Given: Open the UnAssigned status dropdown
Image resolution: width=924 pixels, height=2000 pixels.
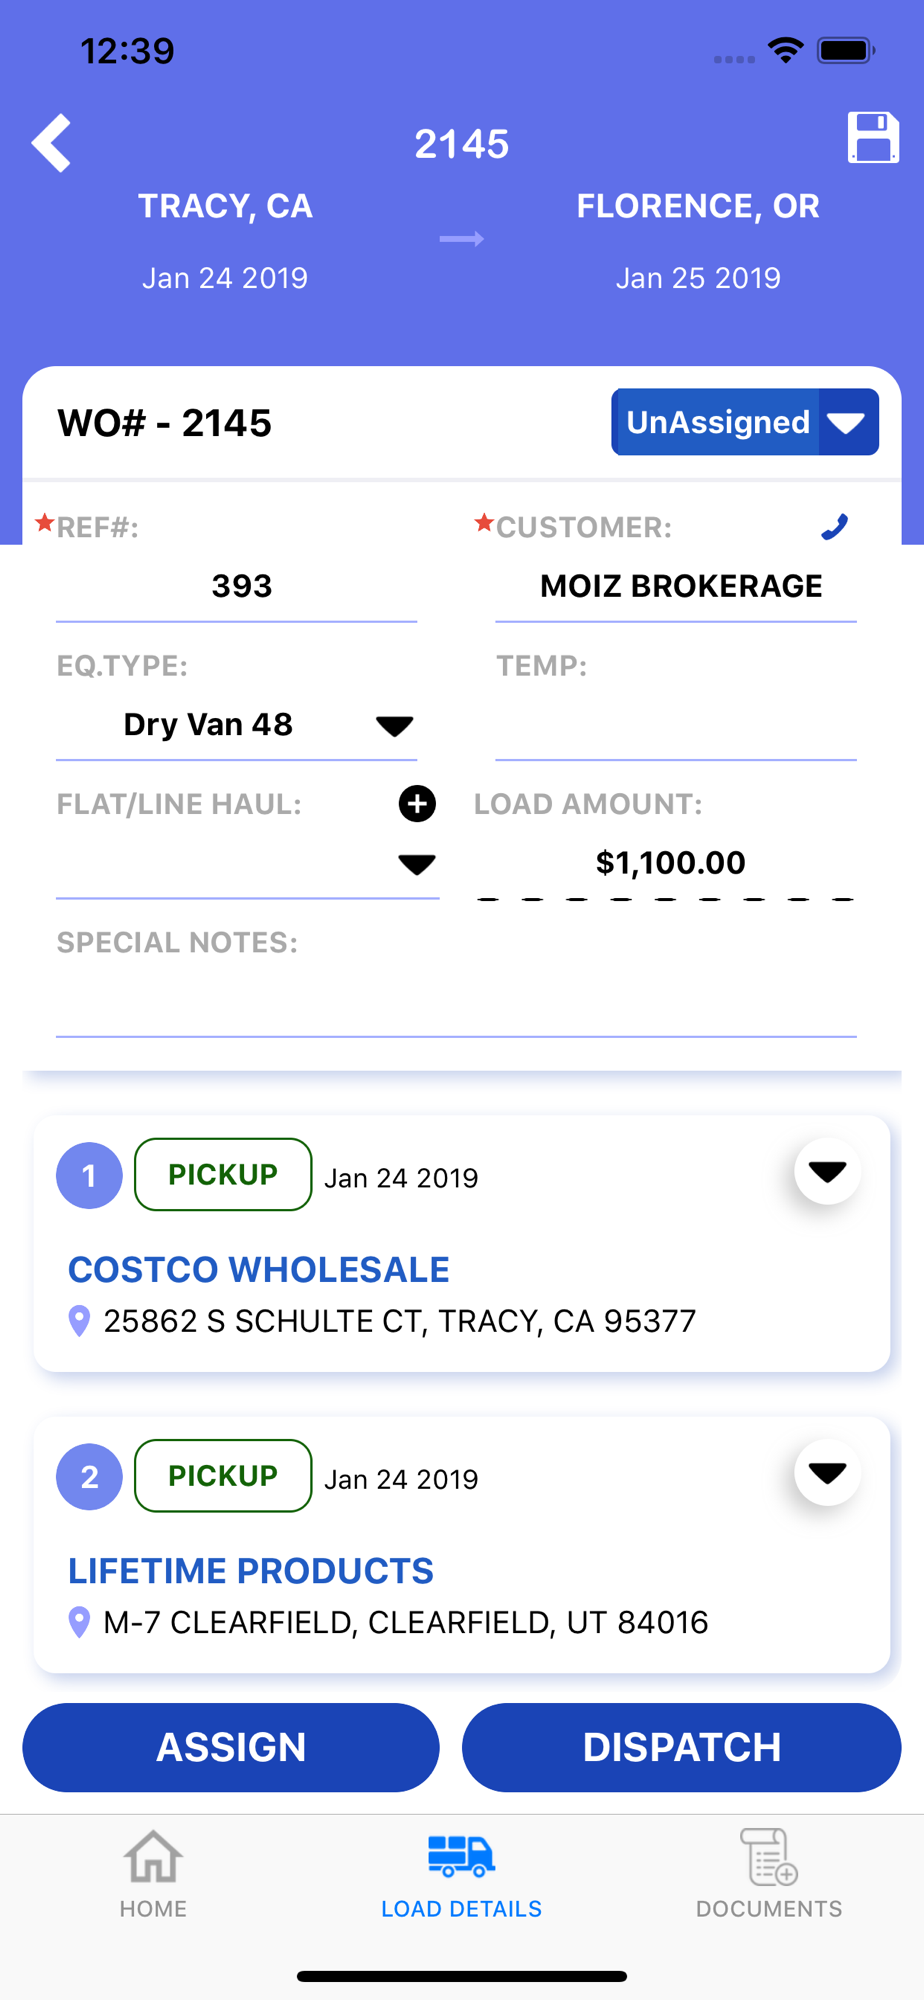Looking at the screenshot, I should tap(745, 422).
